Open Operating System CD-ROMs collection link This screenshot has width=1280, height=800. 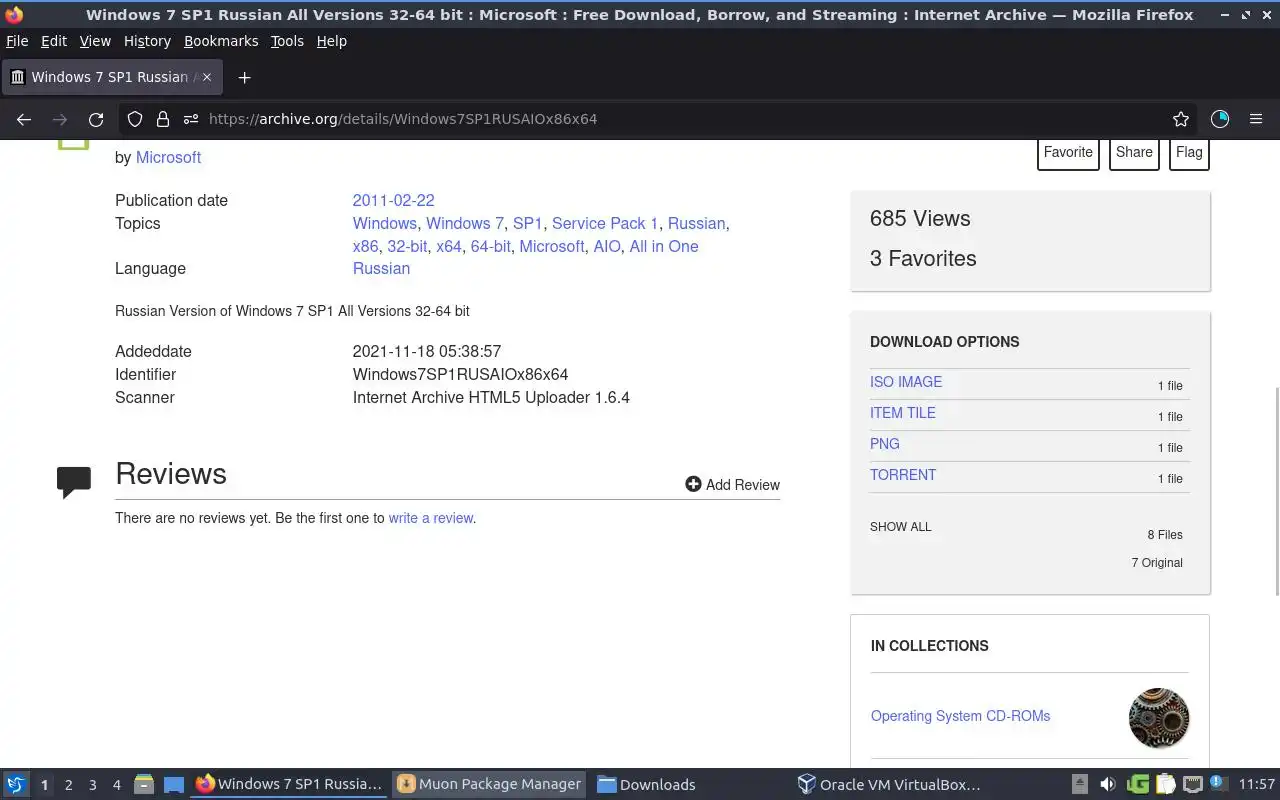coord(960,716)
